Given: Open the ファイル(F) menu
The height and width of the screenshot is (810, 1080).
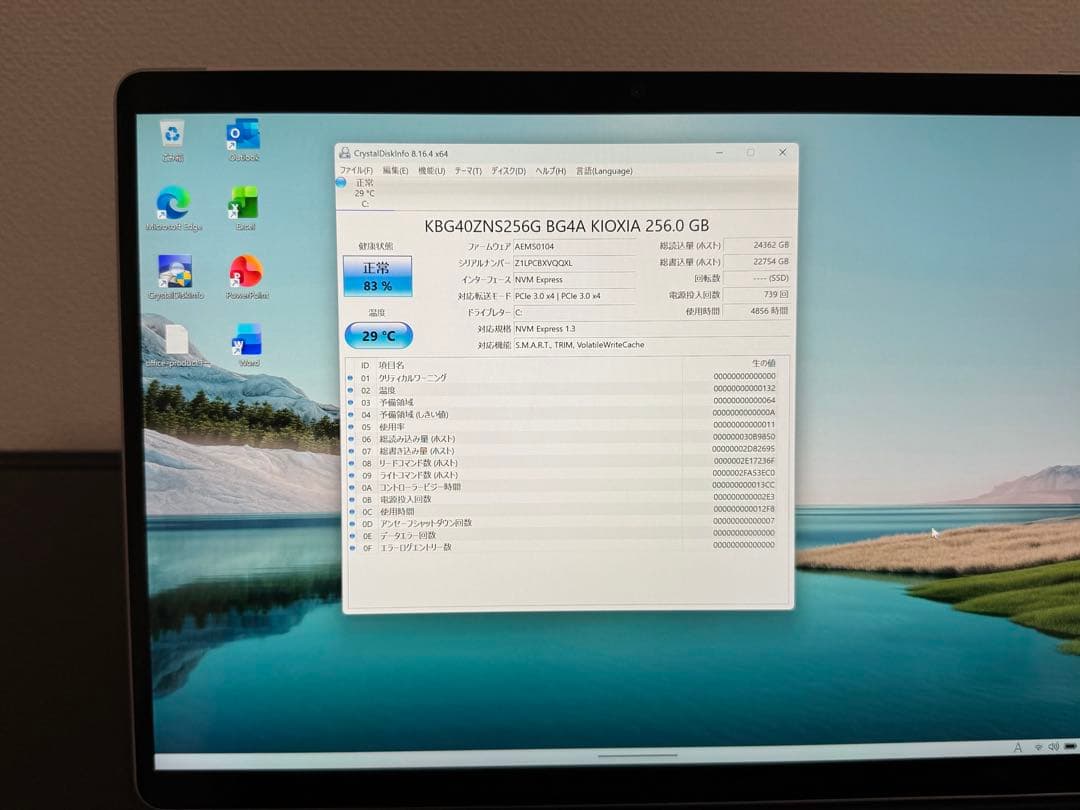Looking at the screenshot, I should [x=356, y=171].
